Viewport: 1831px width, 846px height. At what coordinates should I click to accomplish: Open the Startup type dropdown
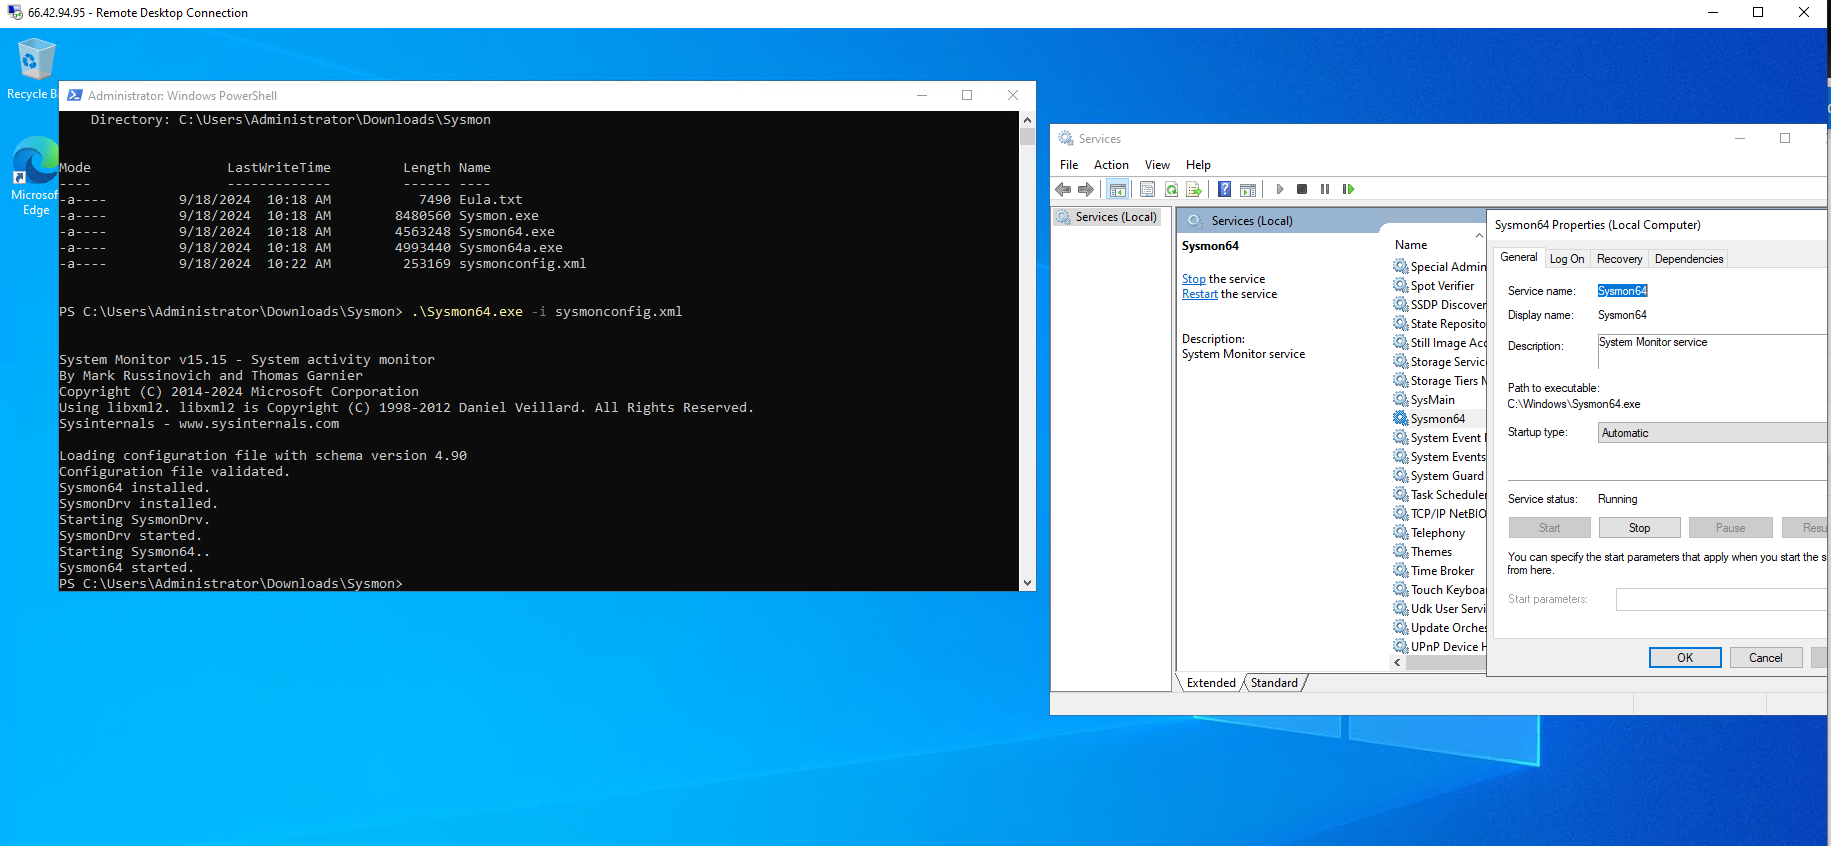pyautogui.click(x=1712, y=433)
